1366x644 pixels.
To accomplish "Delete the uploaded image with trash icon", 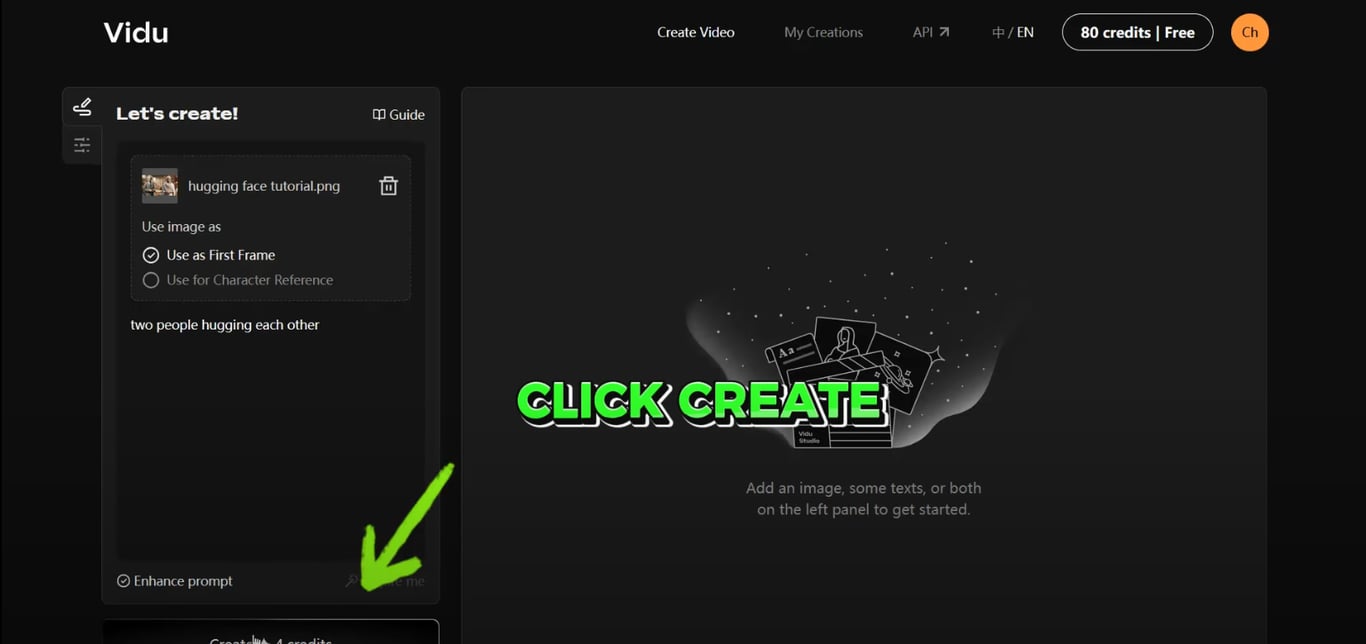I will (x=388, y=186).
